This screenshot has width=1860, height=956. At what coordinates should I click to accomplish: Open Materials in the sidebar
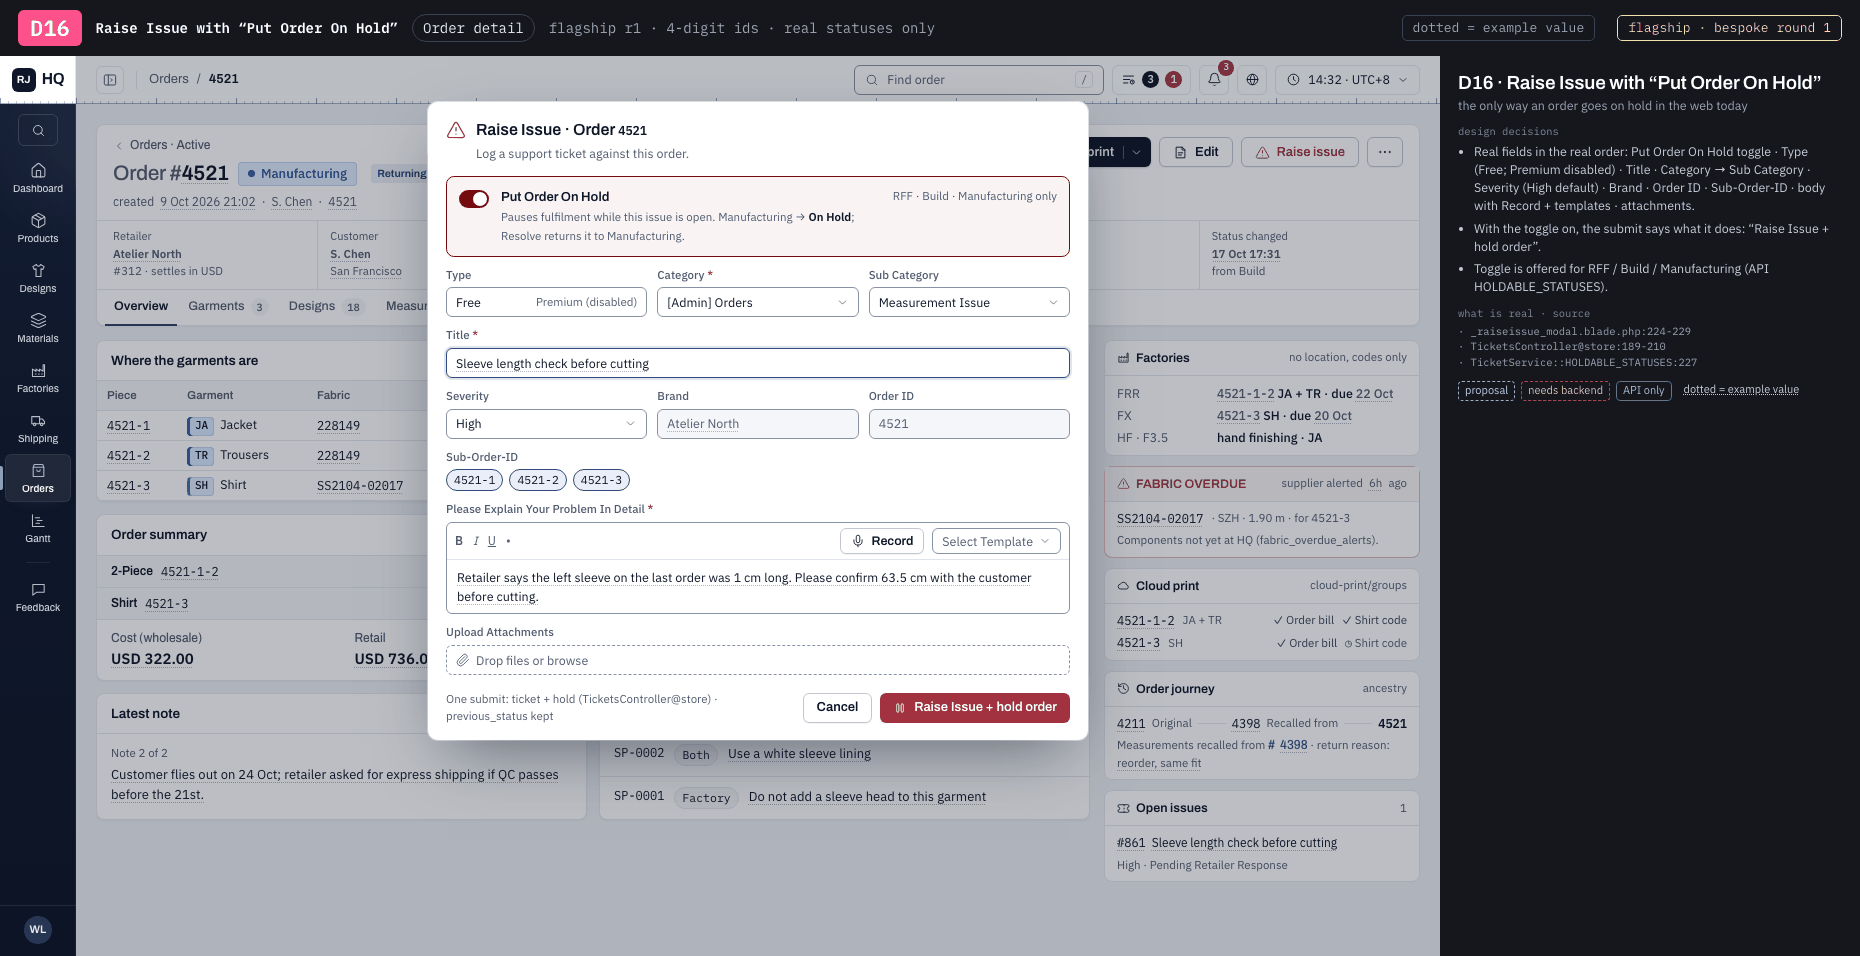(38, 327)
